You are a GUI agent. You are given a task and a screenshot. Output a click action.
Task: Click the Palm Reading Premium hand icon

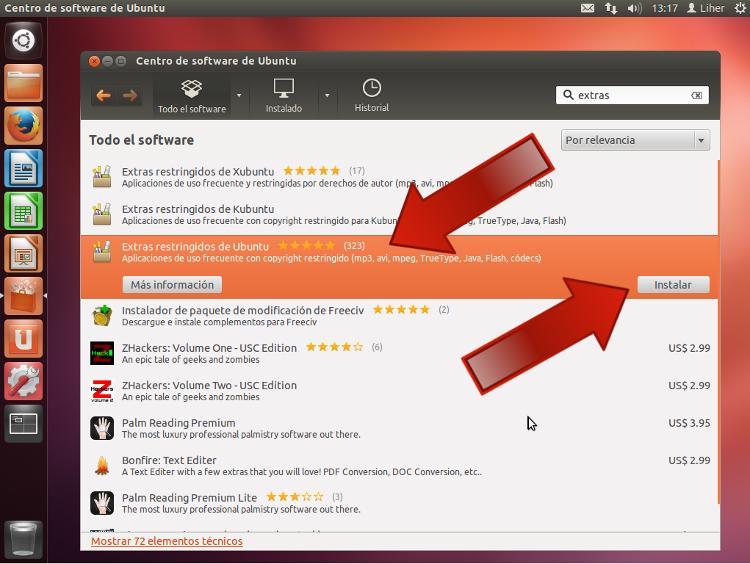pos(102,428)
